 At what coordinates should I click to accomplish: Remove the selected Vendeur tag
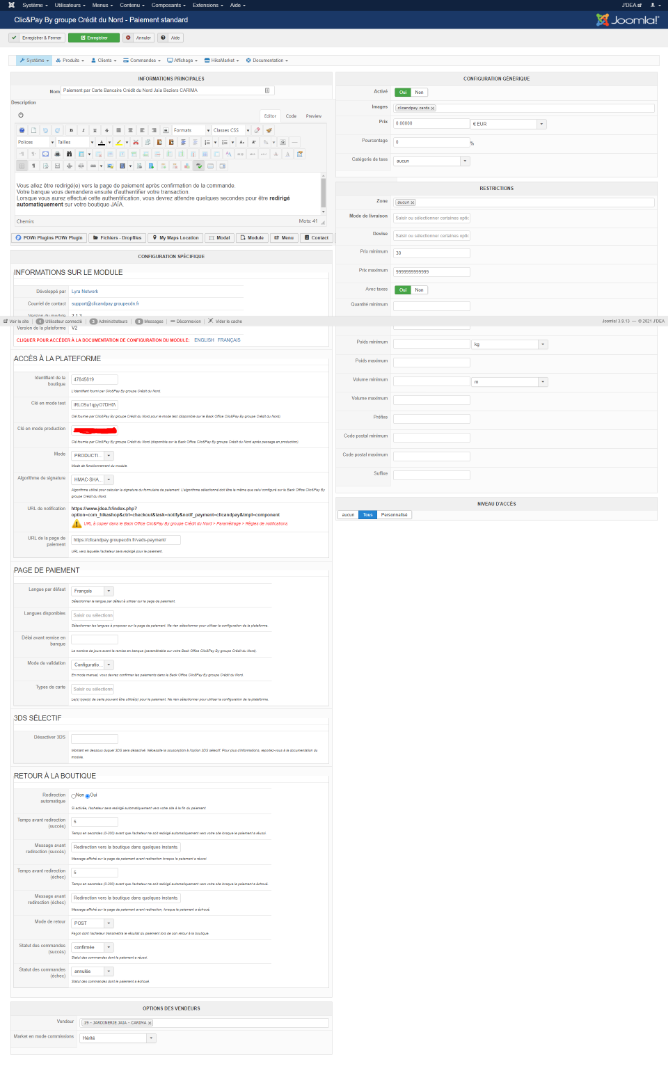point(150,1023)
